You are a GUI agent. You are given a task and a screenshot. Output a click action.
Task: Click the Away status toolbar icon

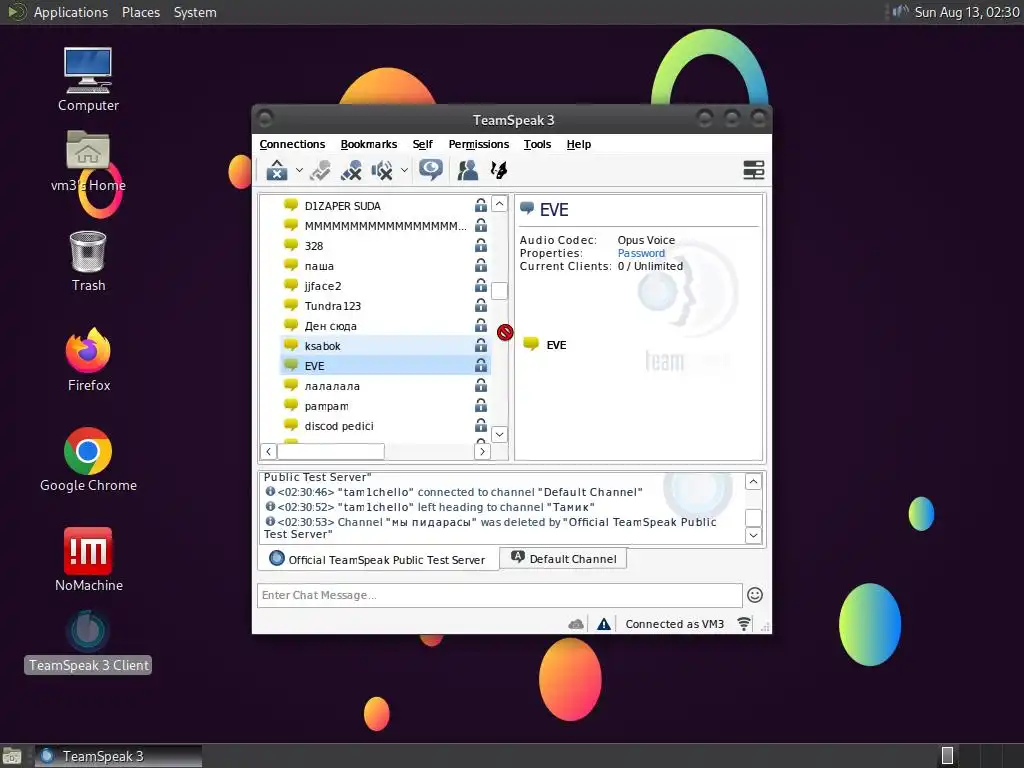(277, 170)
